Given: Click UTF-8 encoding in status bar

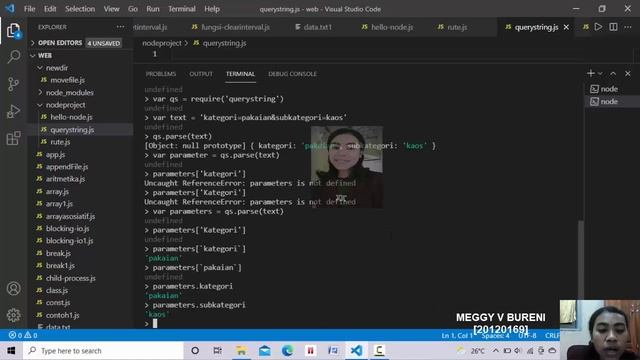Looking at the screenshot, I should coord(527,335).
